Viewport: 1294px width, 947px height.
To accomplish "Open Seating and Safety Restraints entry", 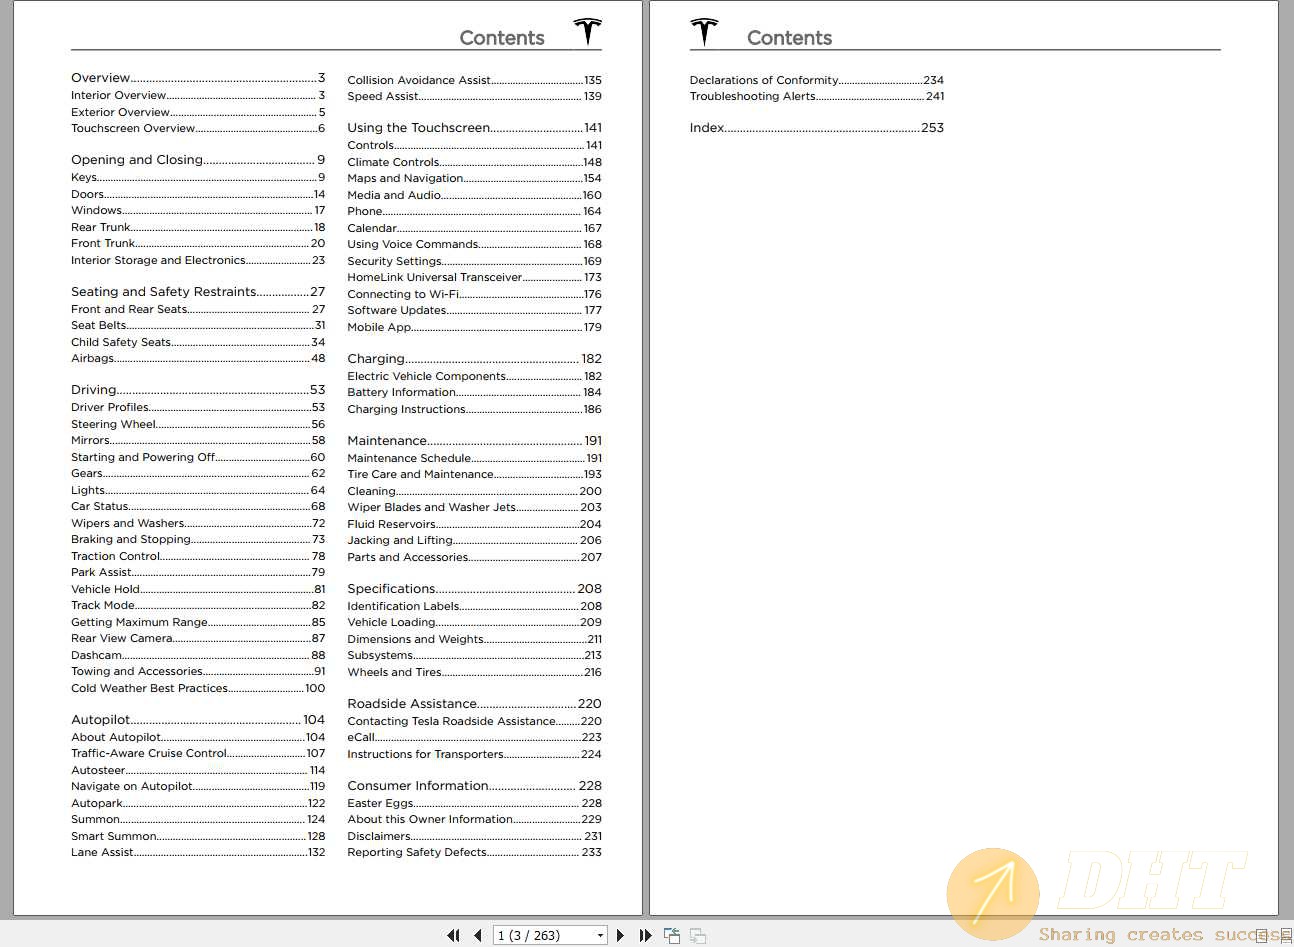I will [198, 292].
